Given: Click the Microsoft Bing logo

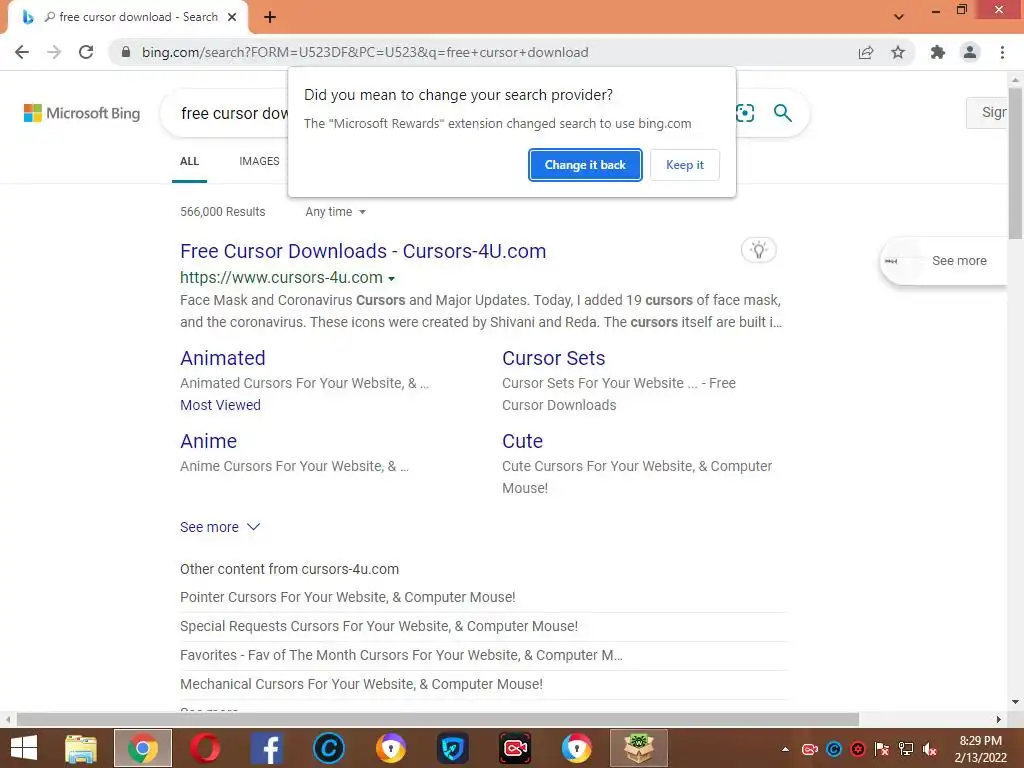Looking at the screenshot, I should 82,113.
